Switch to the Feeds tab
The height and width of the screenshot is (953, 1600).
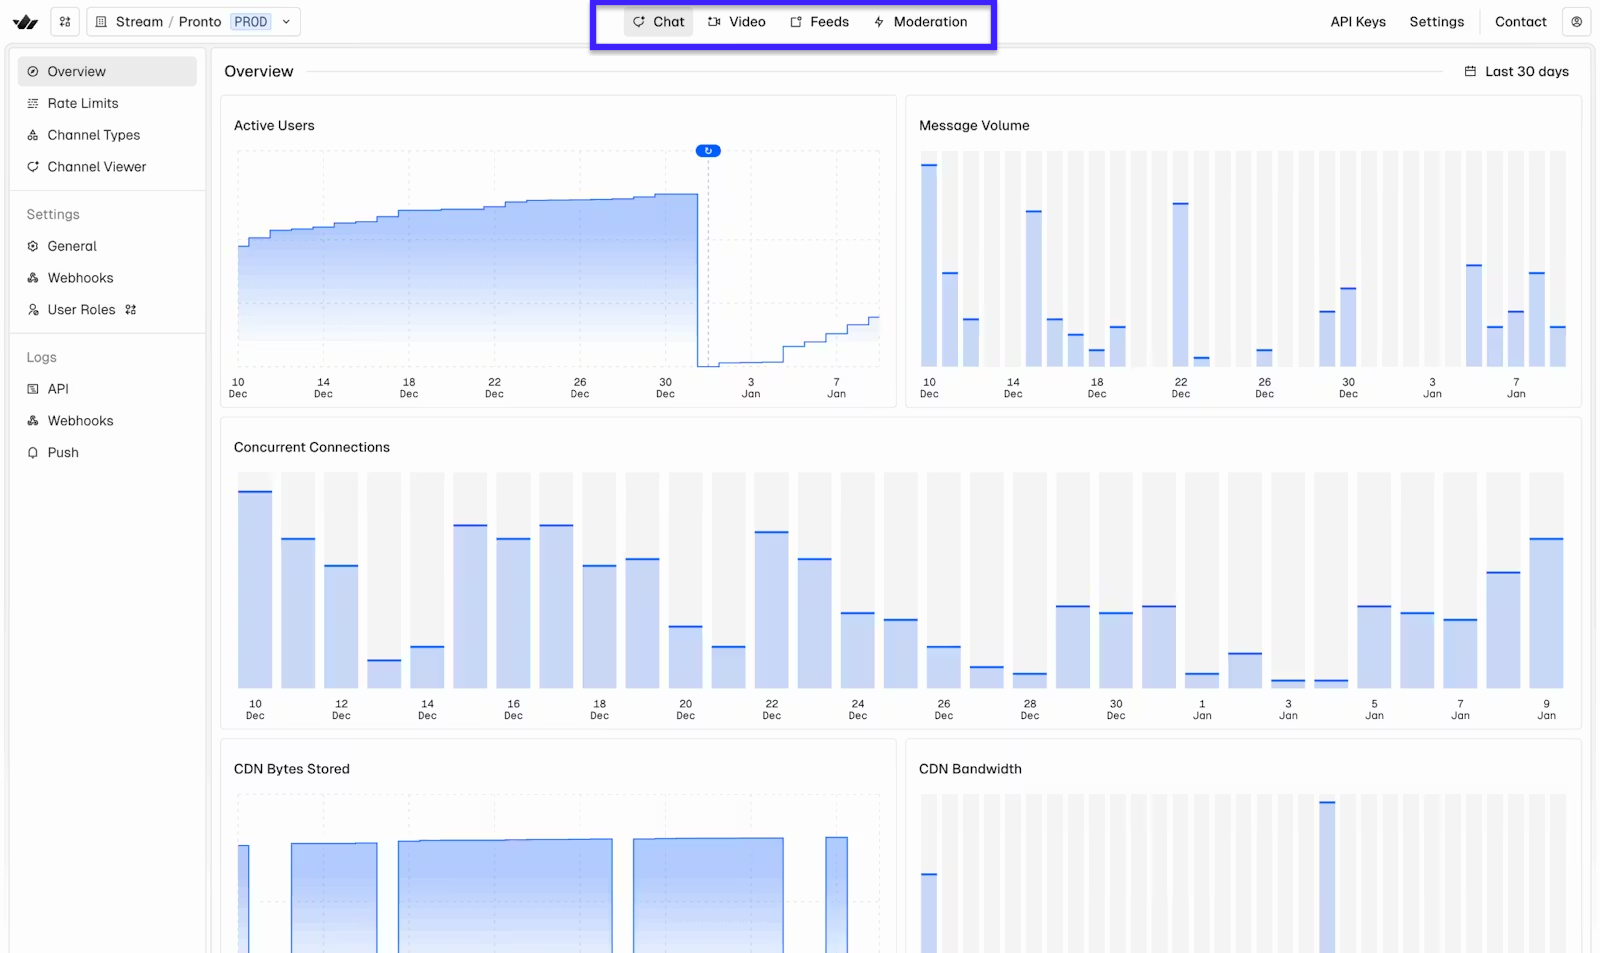click(x=819, y=22)
